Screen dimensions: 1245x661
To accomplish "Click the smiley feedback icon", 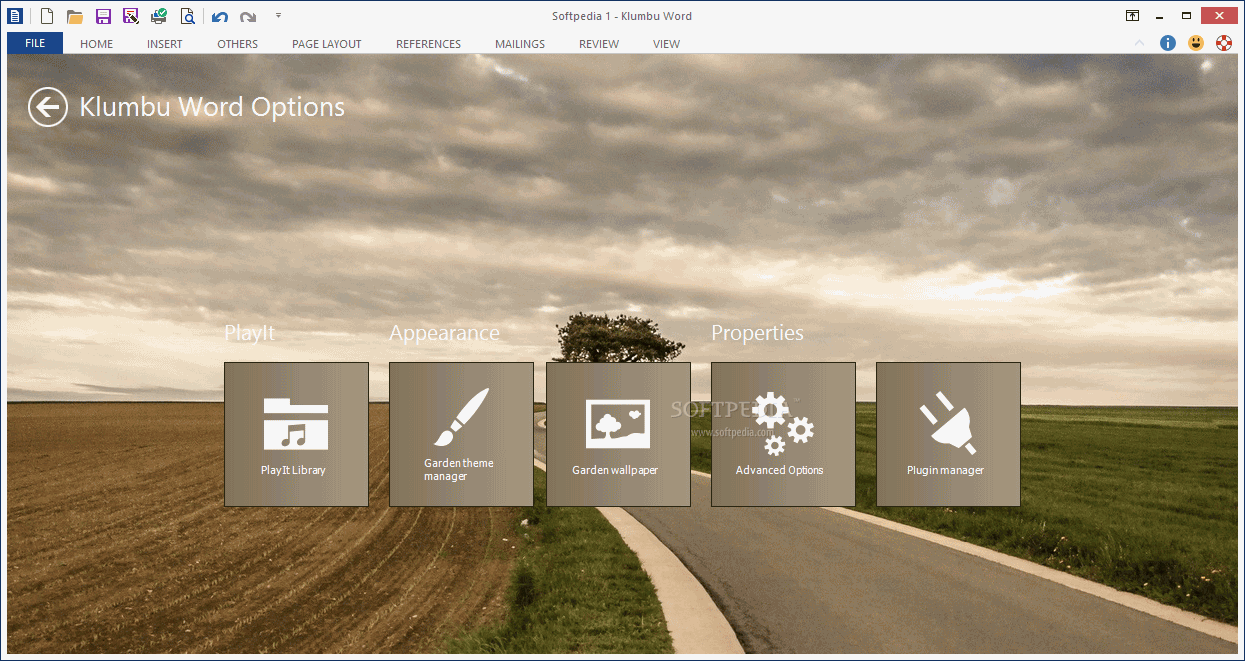I will (x=1196, y=43).
